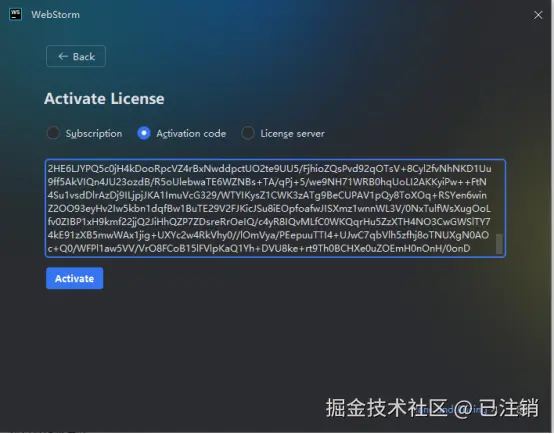Click the WebStorm logo icon
The width and height of the screenshot is (554, 434).
16,14
